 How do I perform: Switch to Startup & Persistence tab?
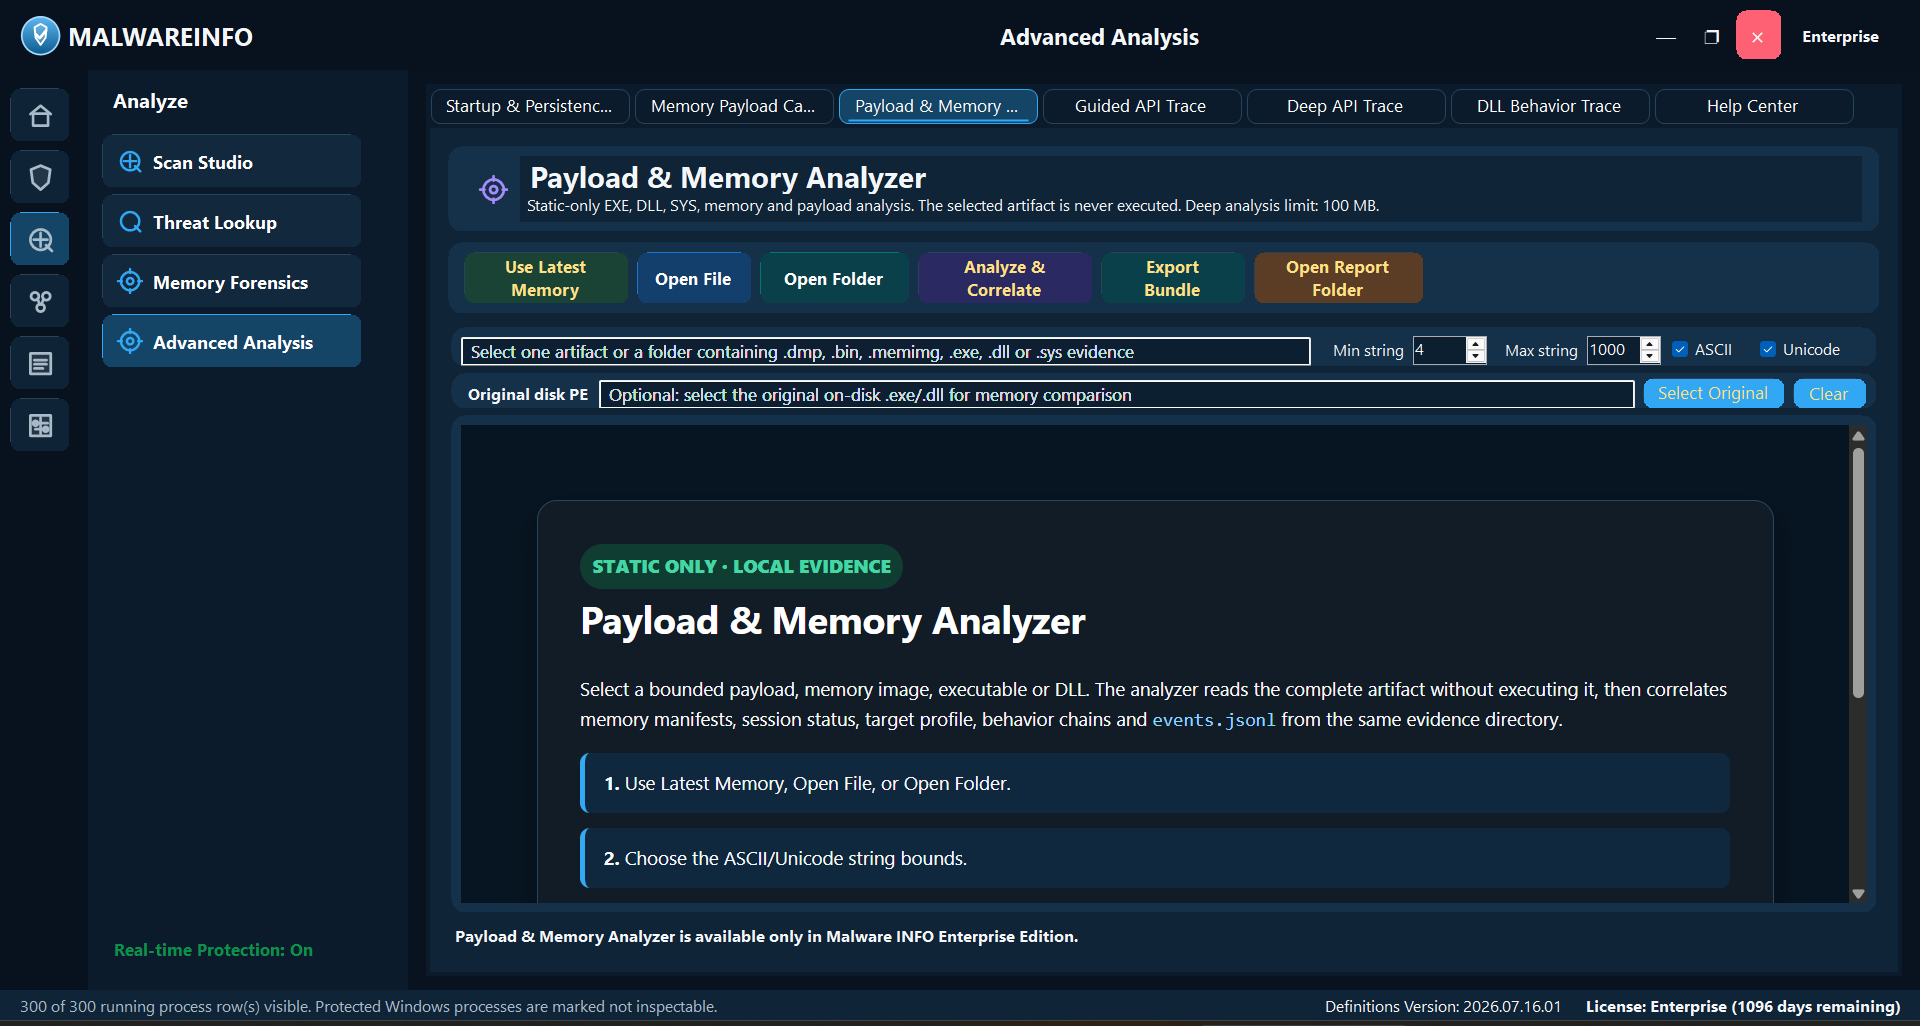(530, 106)
